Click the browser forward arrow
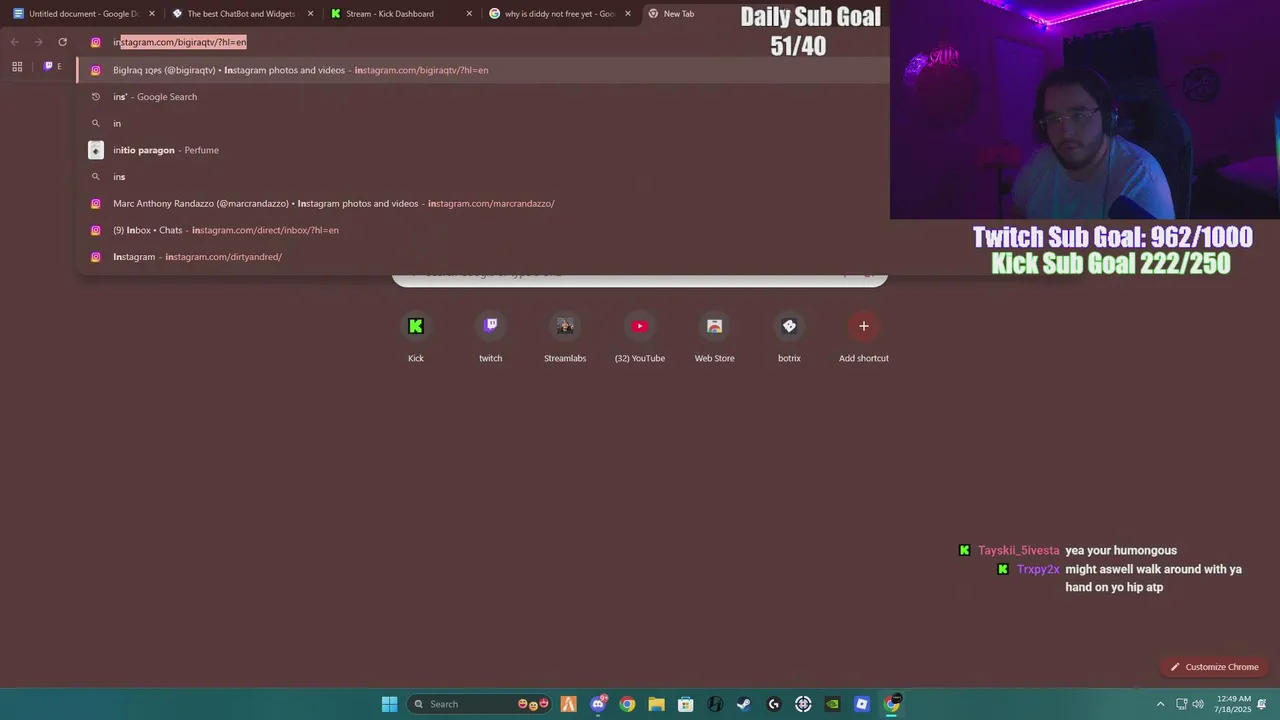 (38, 42)
